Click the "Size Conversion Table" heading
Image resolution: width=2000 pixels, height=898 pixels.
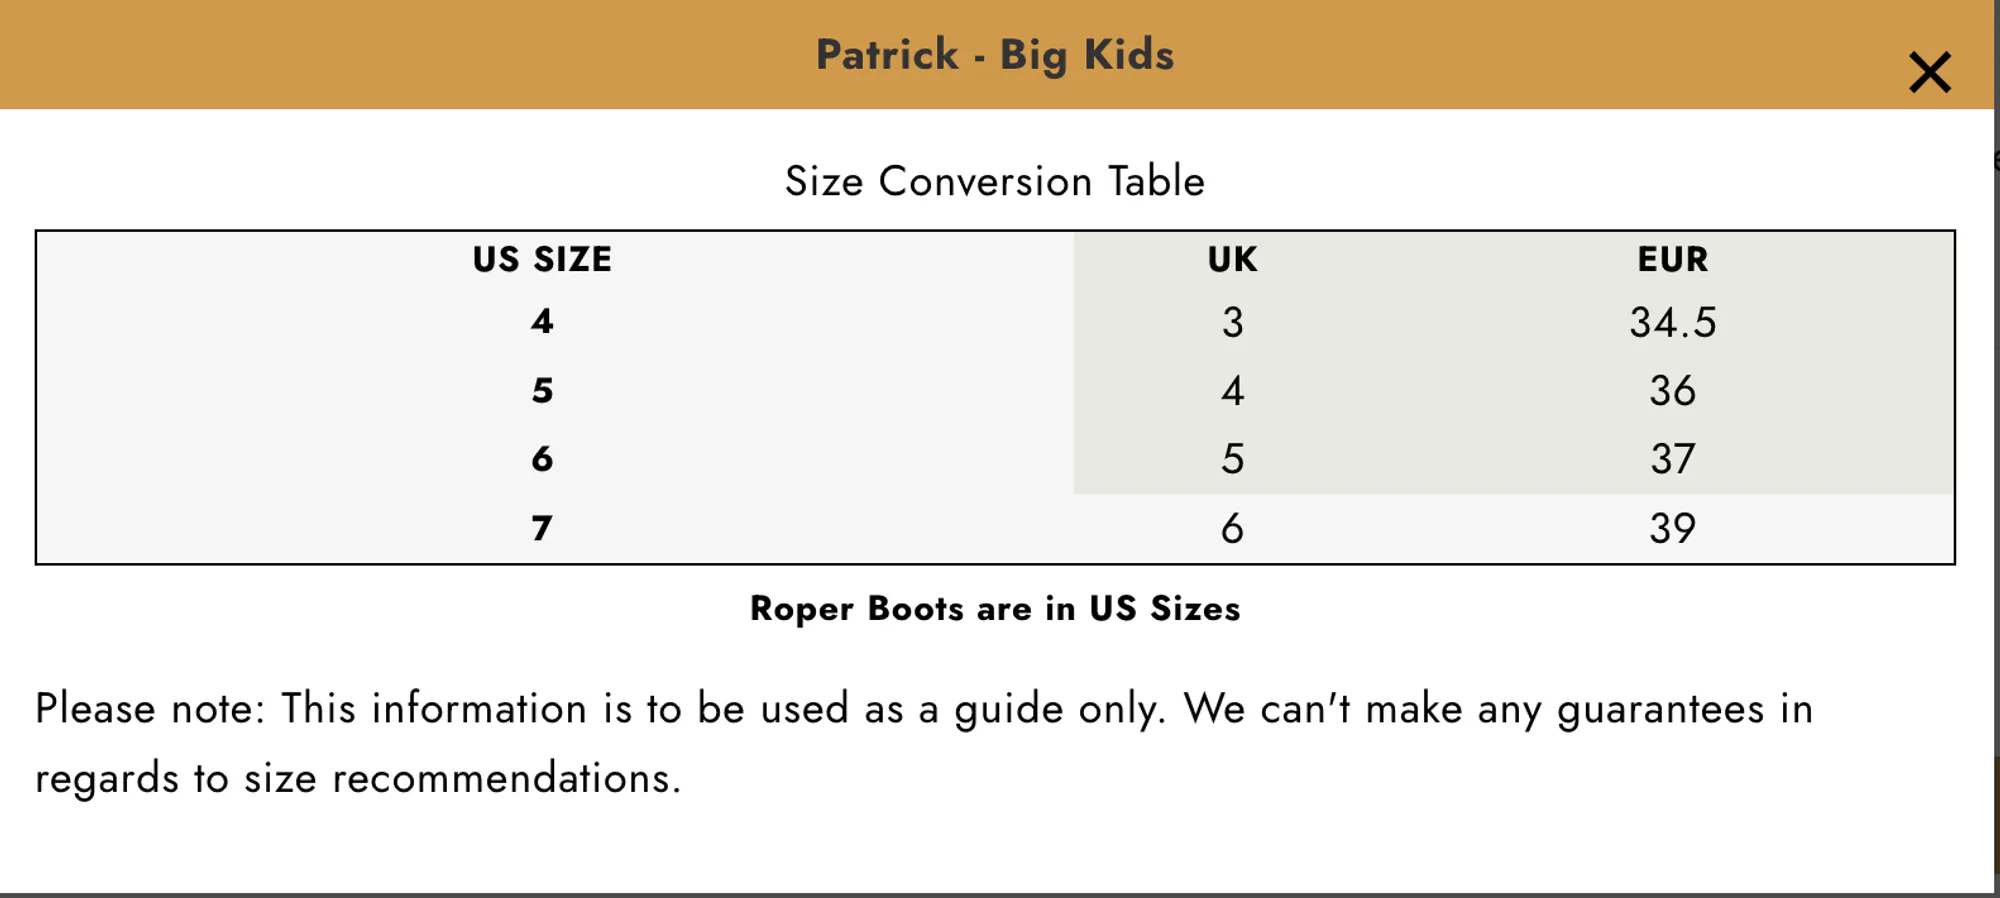pyautogui.click(x=995, y=181)
